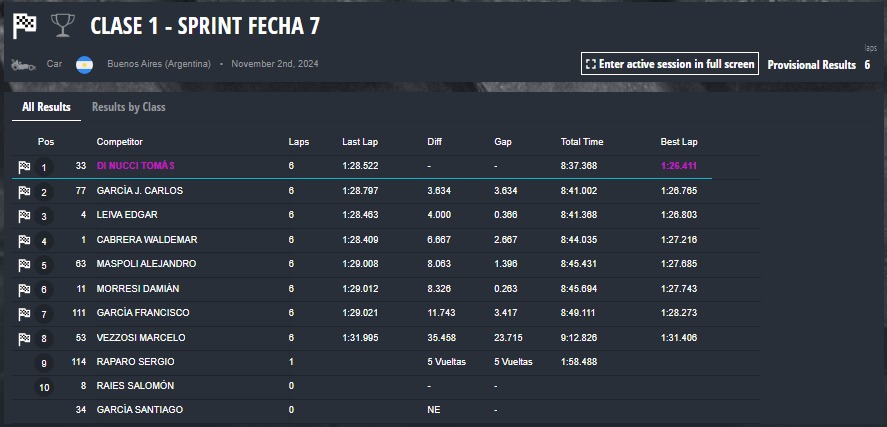The width and height of the screenshot is (887, 427).
Task: Click the race car icon next to Car
Action: point(23,64)
